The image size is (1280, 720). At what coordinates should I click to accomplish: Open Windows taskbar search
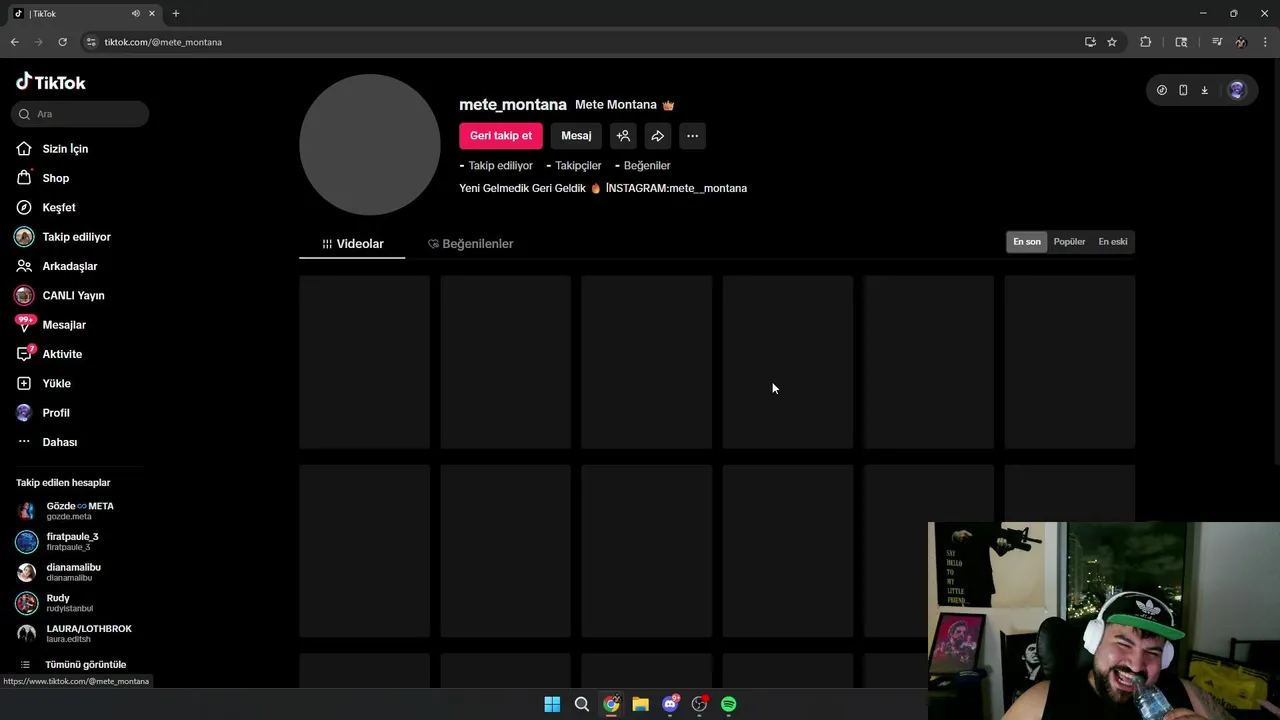pos(581,704)
